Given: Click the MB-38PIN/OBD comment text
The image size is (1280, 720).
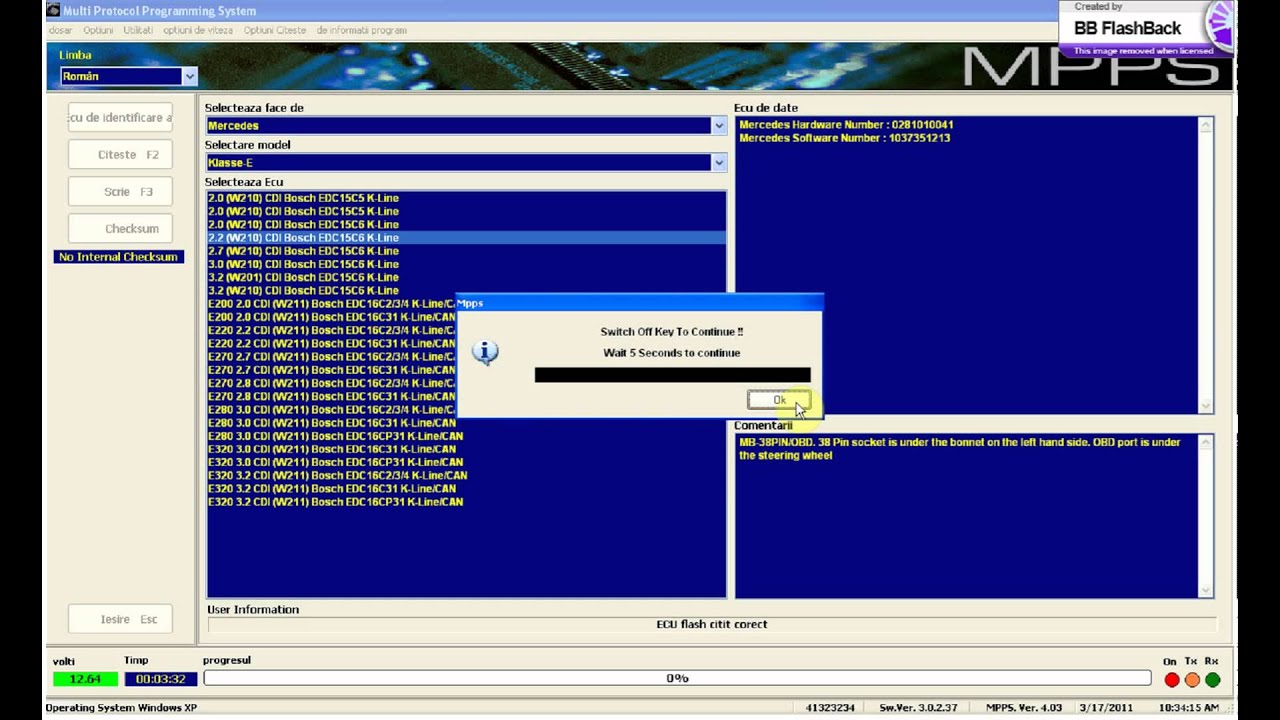Looking at the screenshot, I should pyautogui.click(x=960, y=449).
